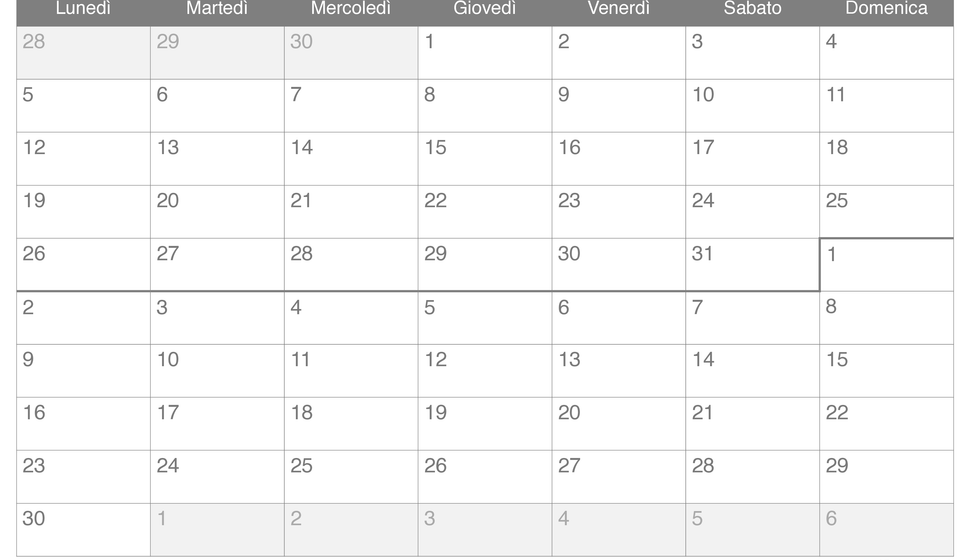Select day 25 in the Domenica column, fourth row

tap(886, 212)
